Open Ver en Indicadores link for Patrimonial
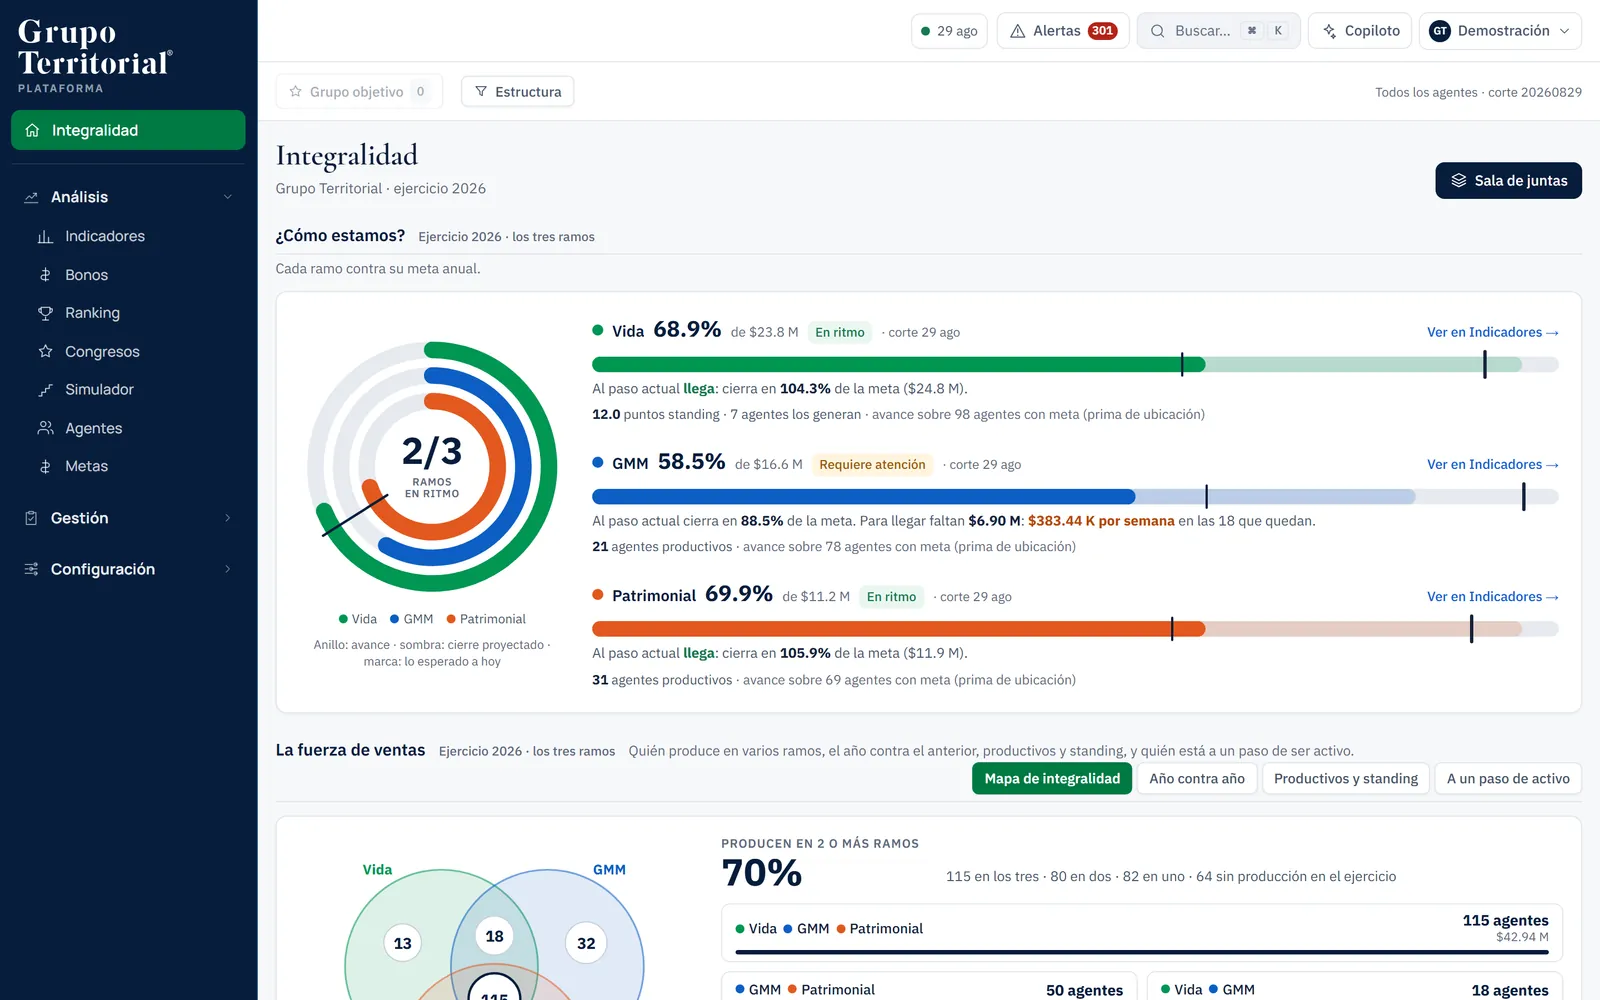 coord(1493,597)
